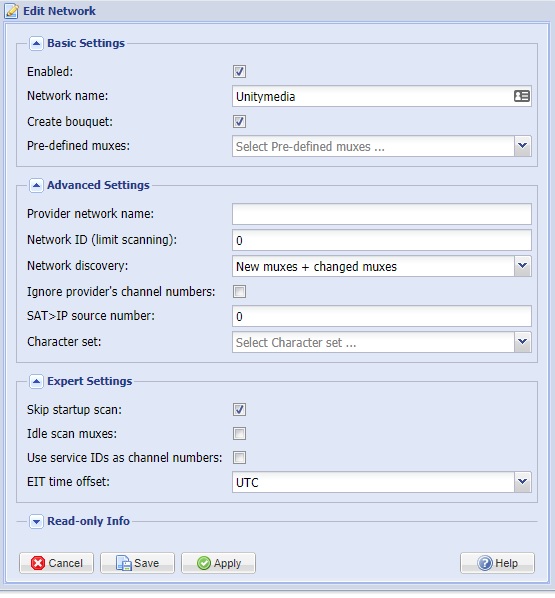This screenshot has width=555, height=598.
Task: Click inside the Provider network name field
Action: [x=381, y=214]
